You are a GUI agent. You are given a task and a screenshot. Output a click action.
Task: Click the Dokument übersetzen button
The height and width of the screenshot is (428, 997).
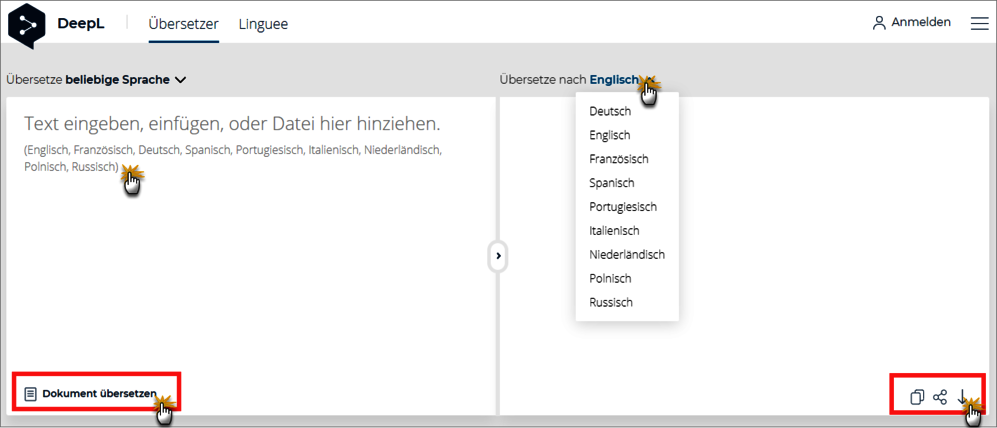pyautogui.click(x=90, y=394)
